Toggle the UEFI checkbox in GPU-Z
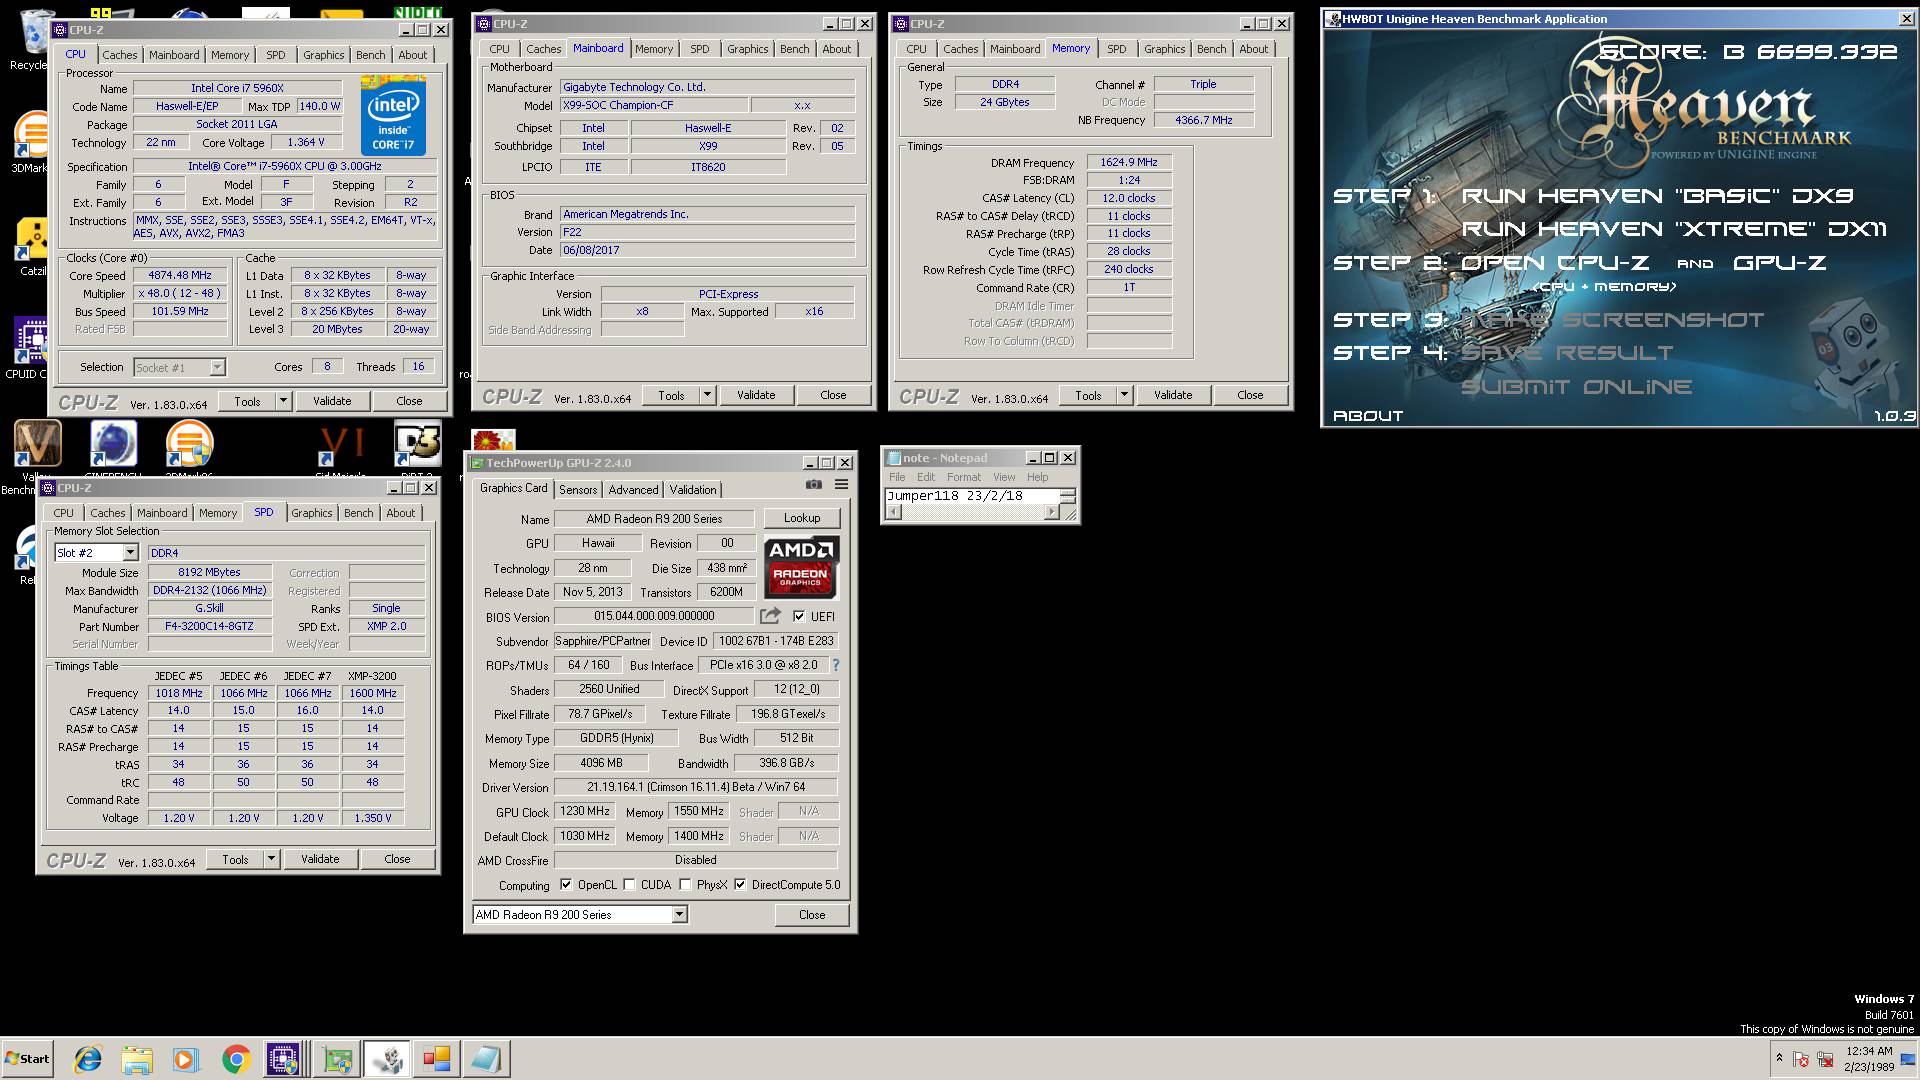This screenshot has width=1920, height=1080. pyautogui.click(x=798, y=616)
